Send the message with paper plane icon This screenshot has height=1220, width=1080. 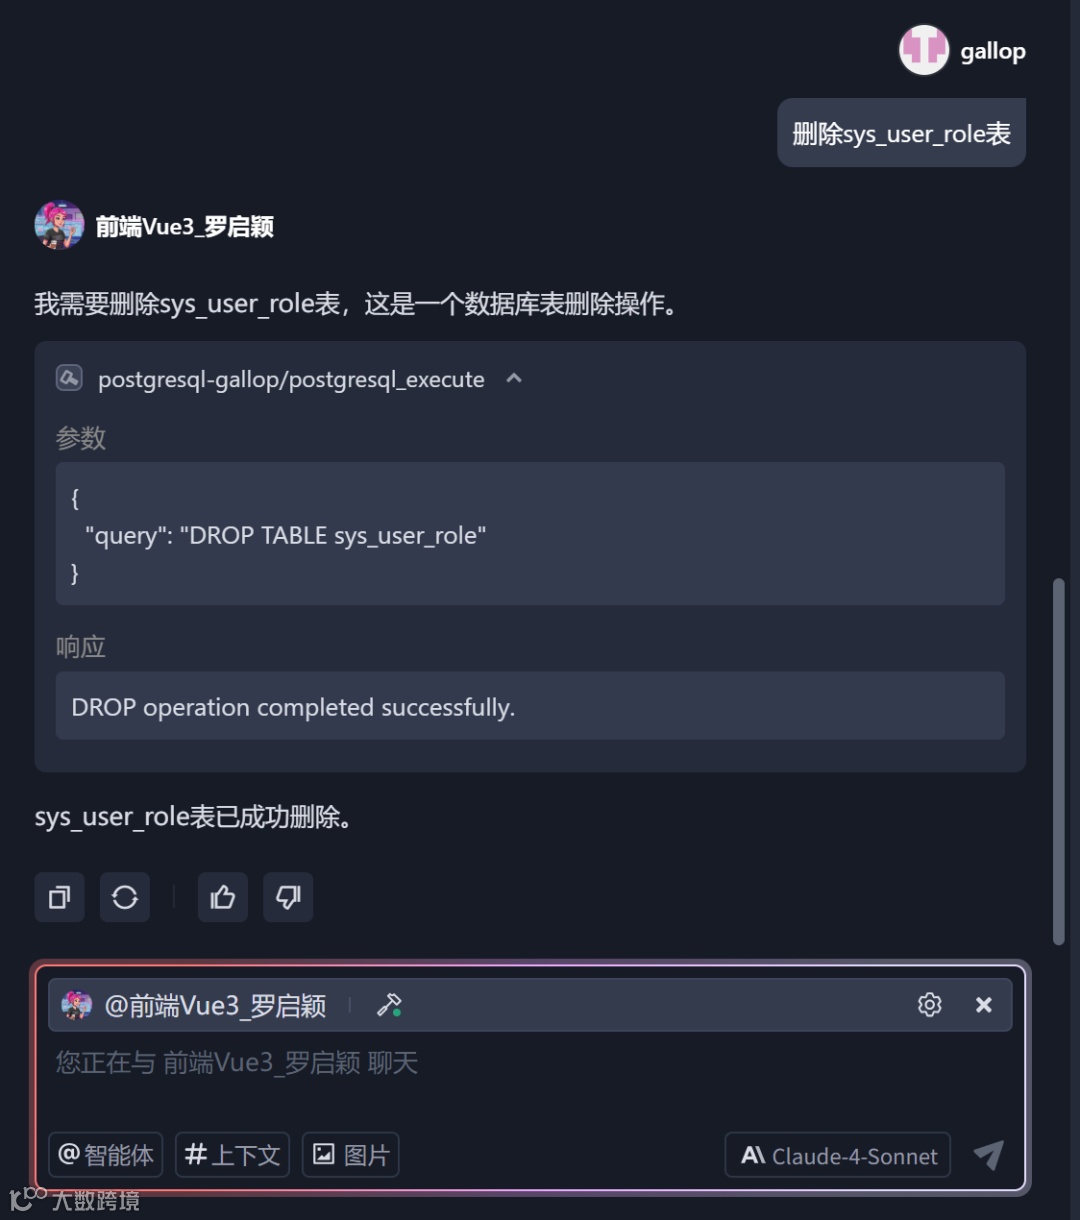click(988, 1155)
